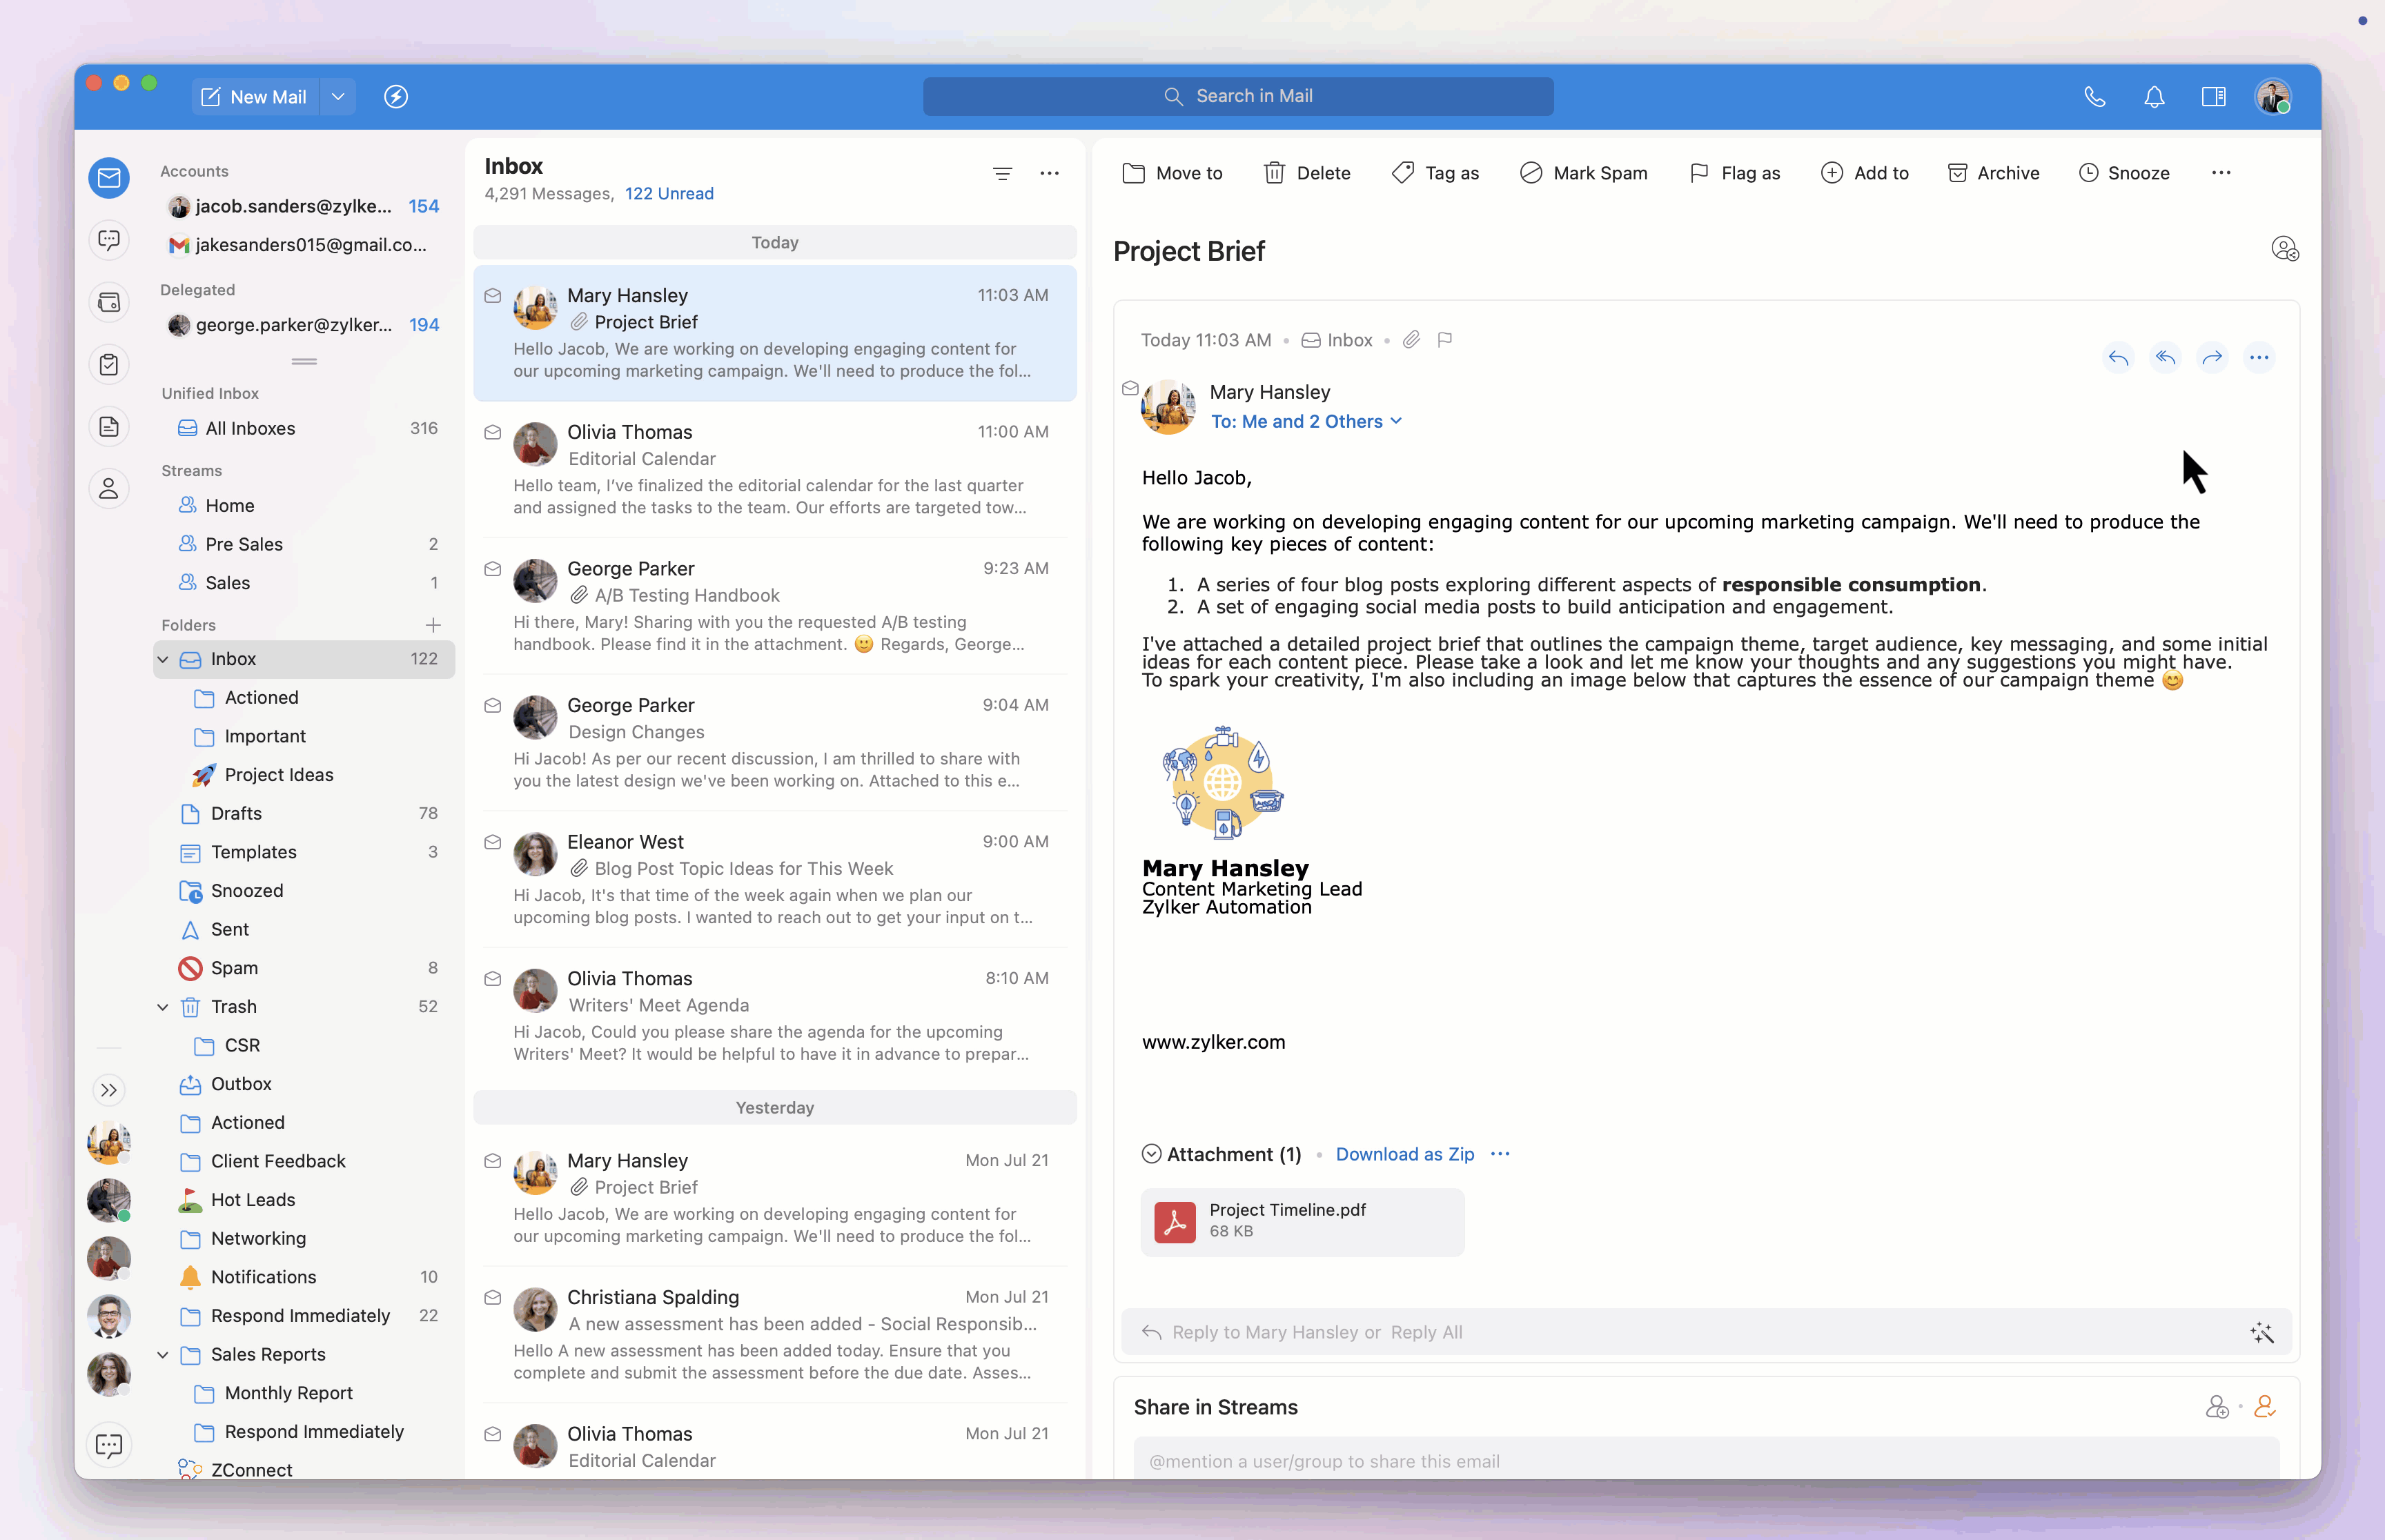
Task: Click the Reply arrow icon
Action: pos(2118,357)
